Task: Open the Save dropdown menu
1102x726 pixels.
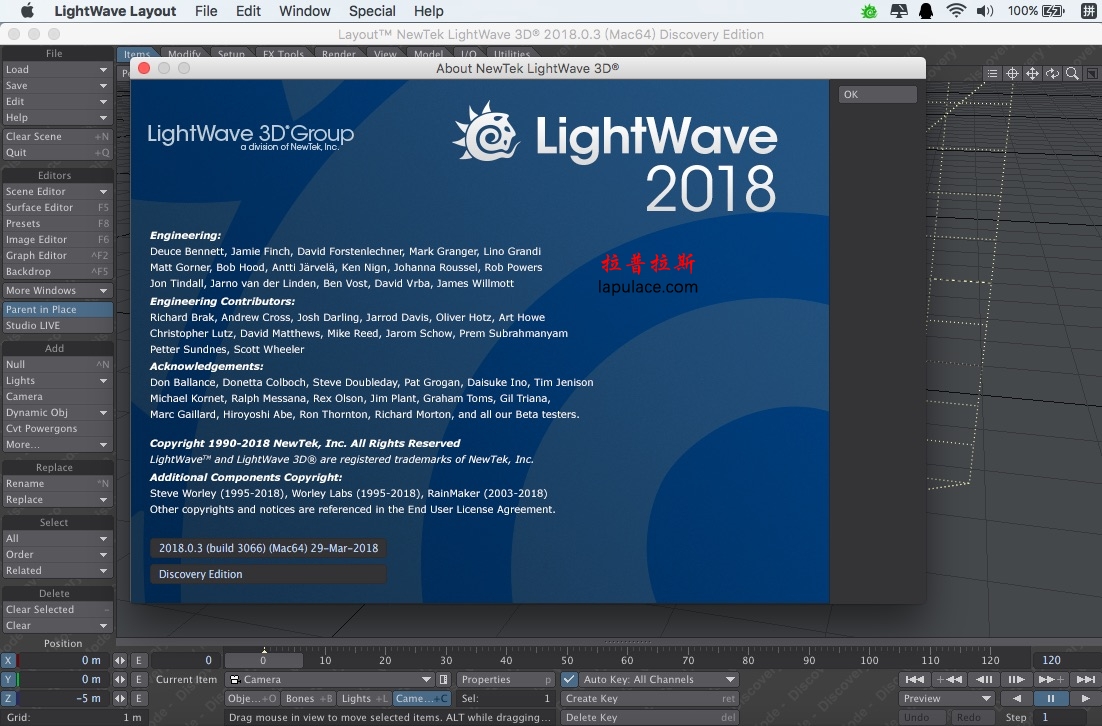Action: (x=57, y=86)
